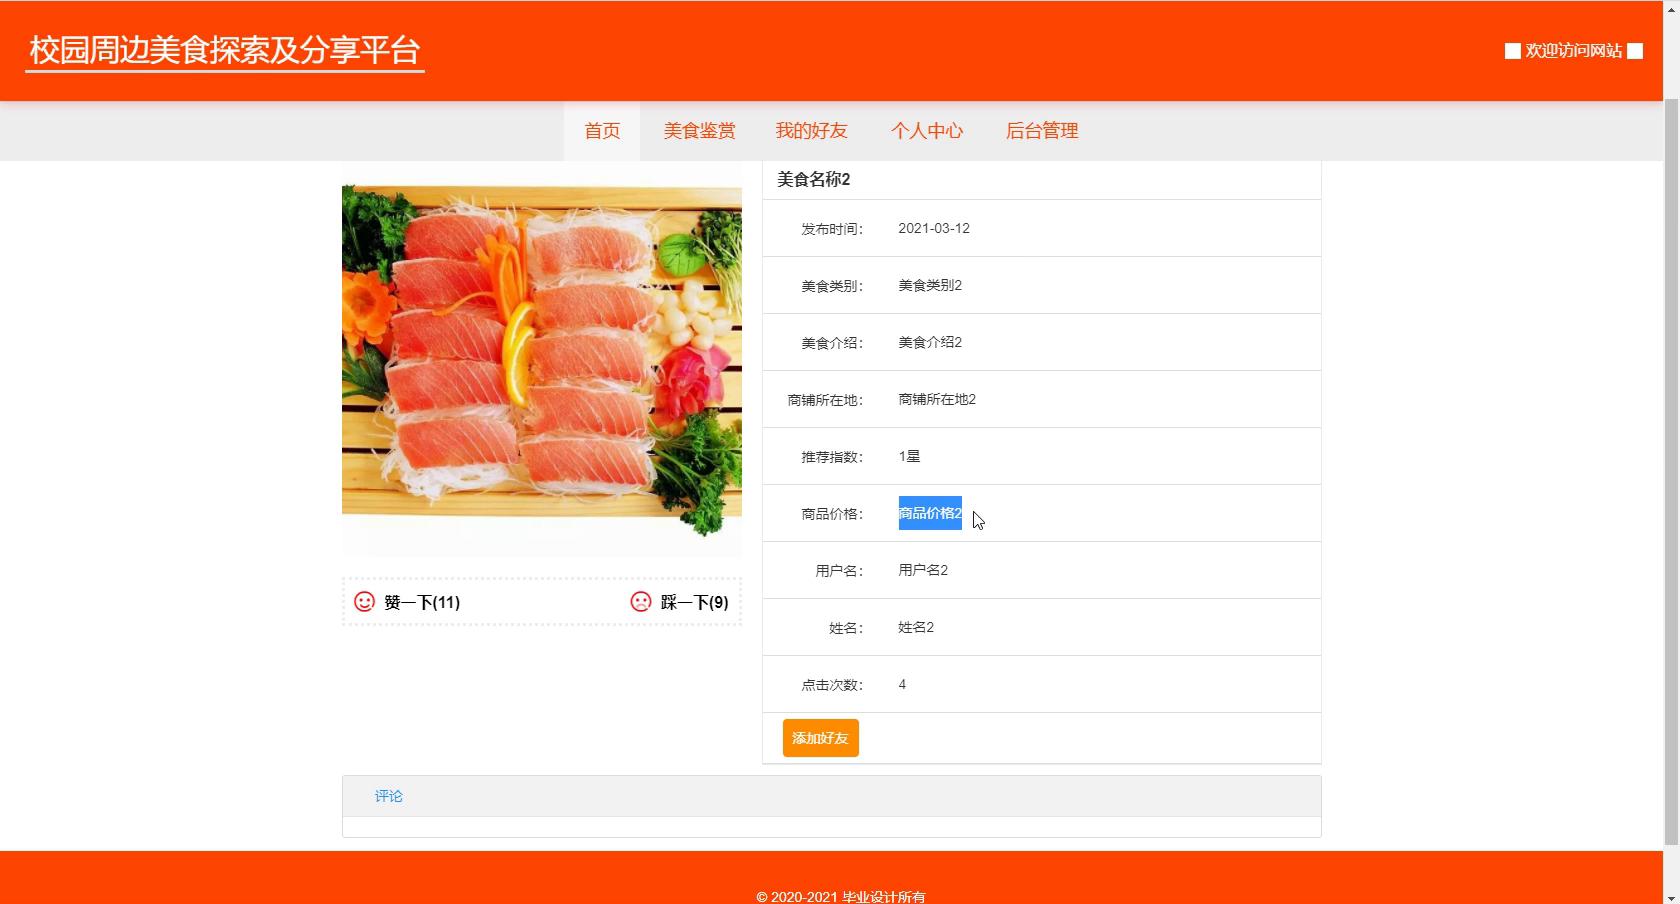Click the frowning face dislike icon

click(641, 601)
